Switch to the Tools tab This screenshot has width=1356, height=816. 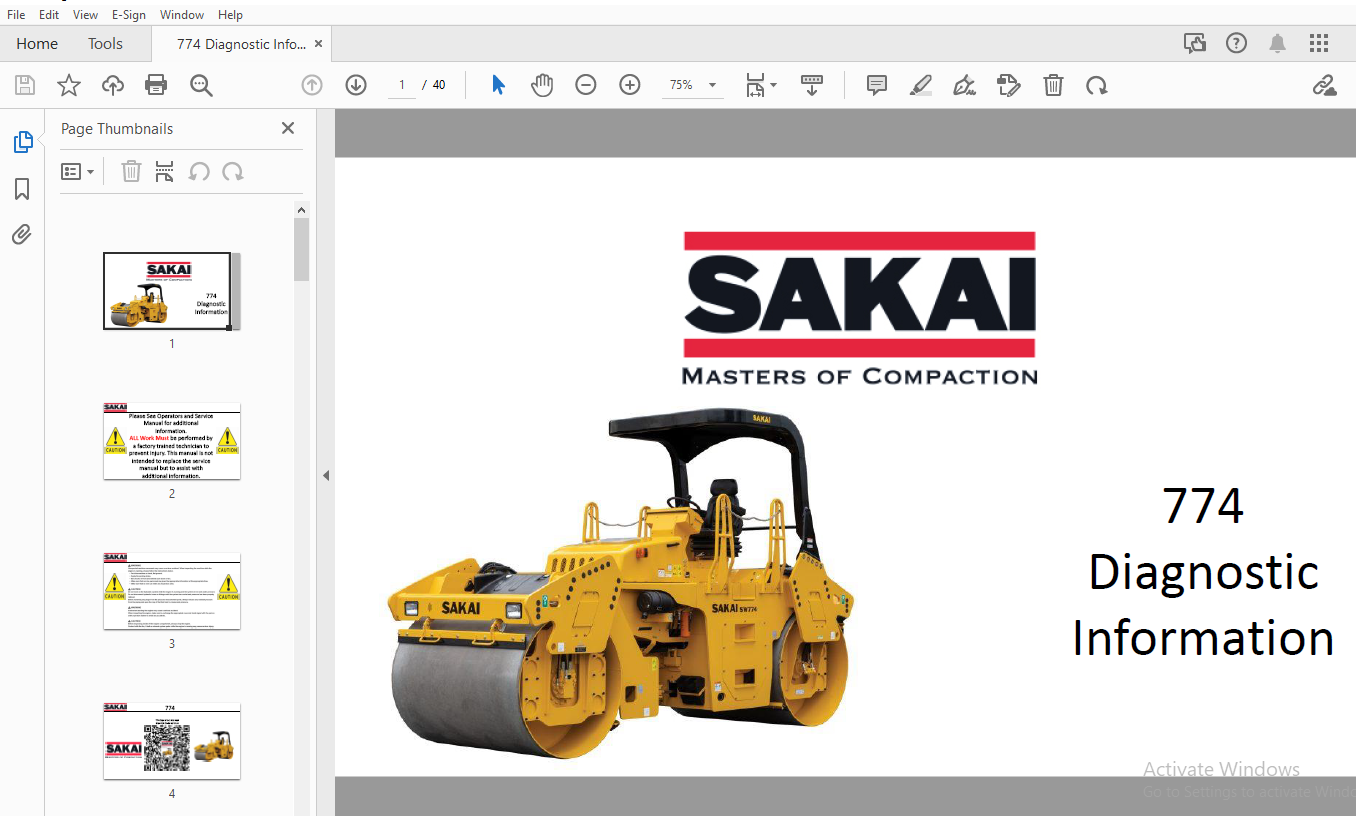coord(105,44)
